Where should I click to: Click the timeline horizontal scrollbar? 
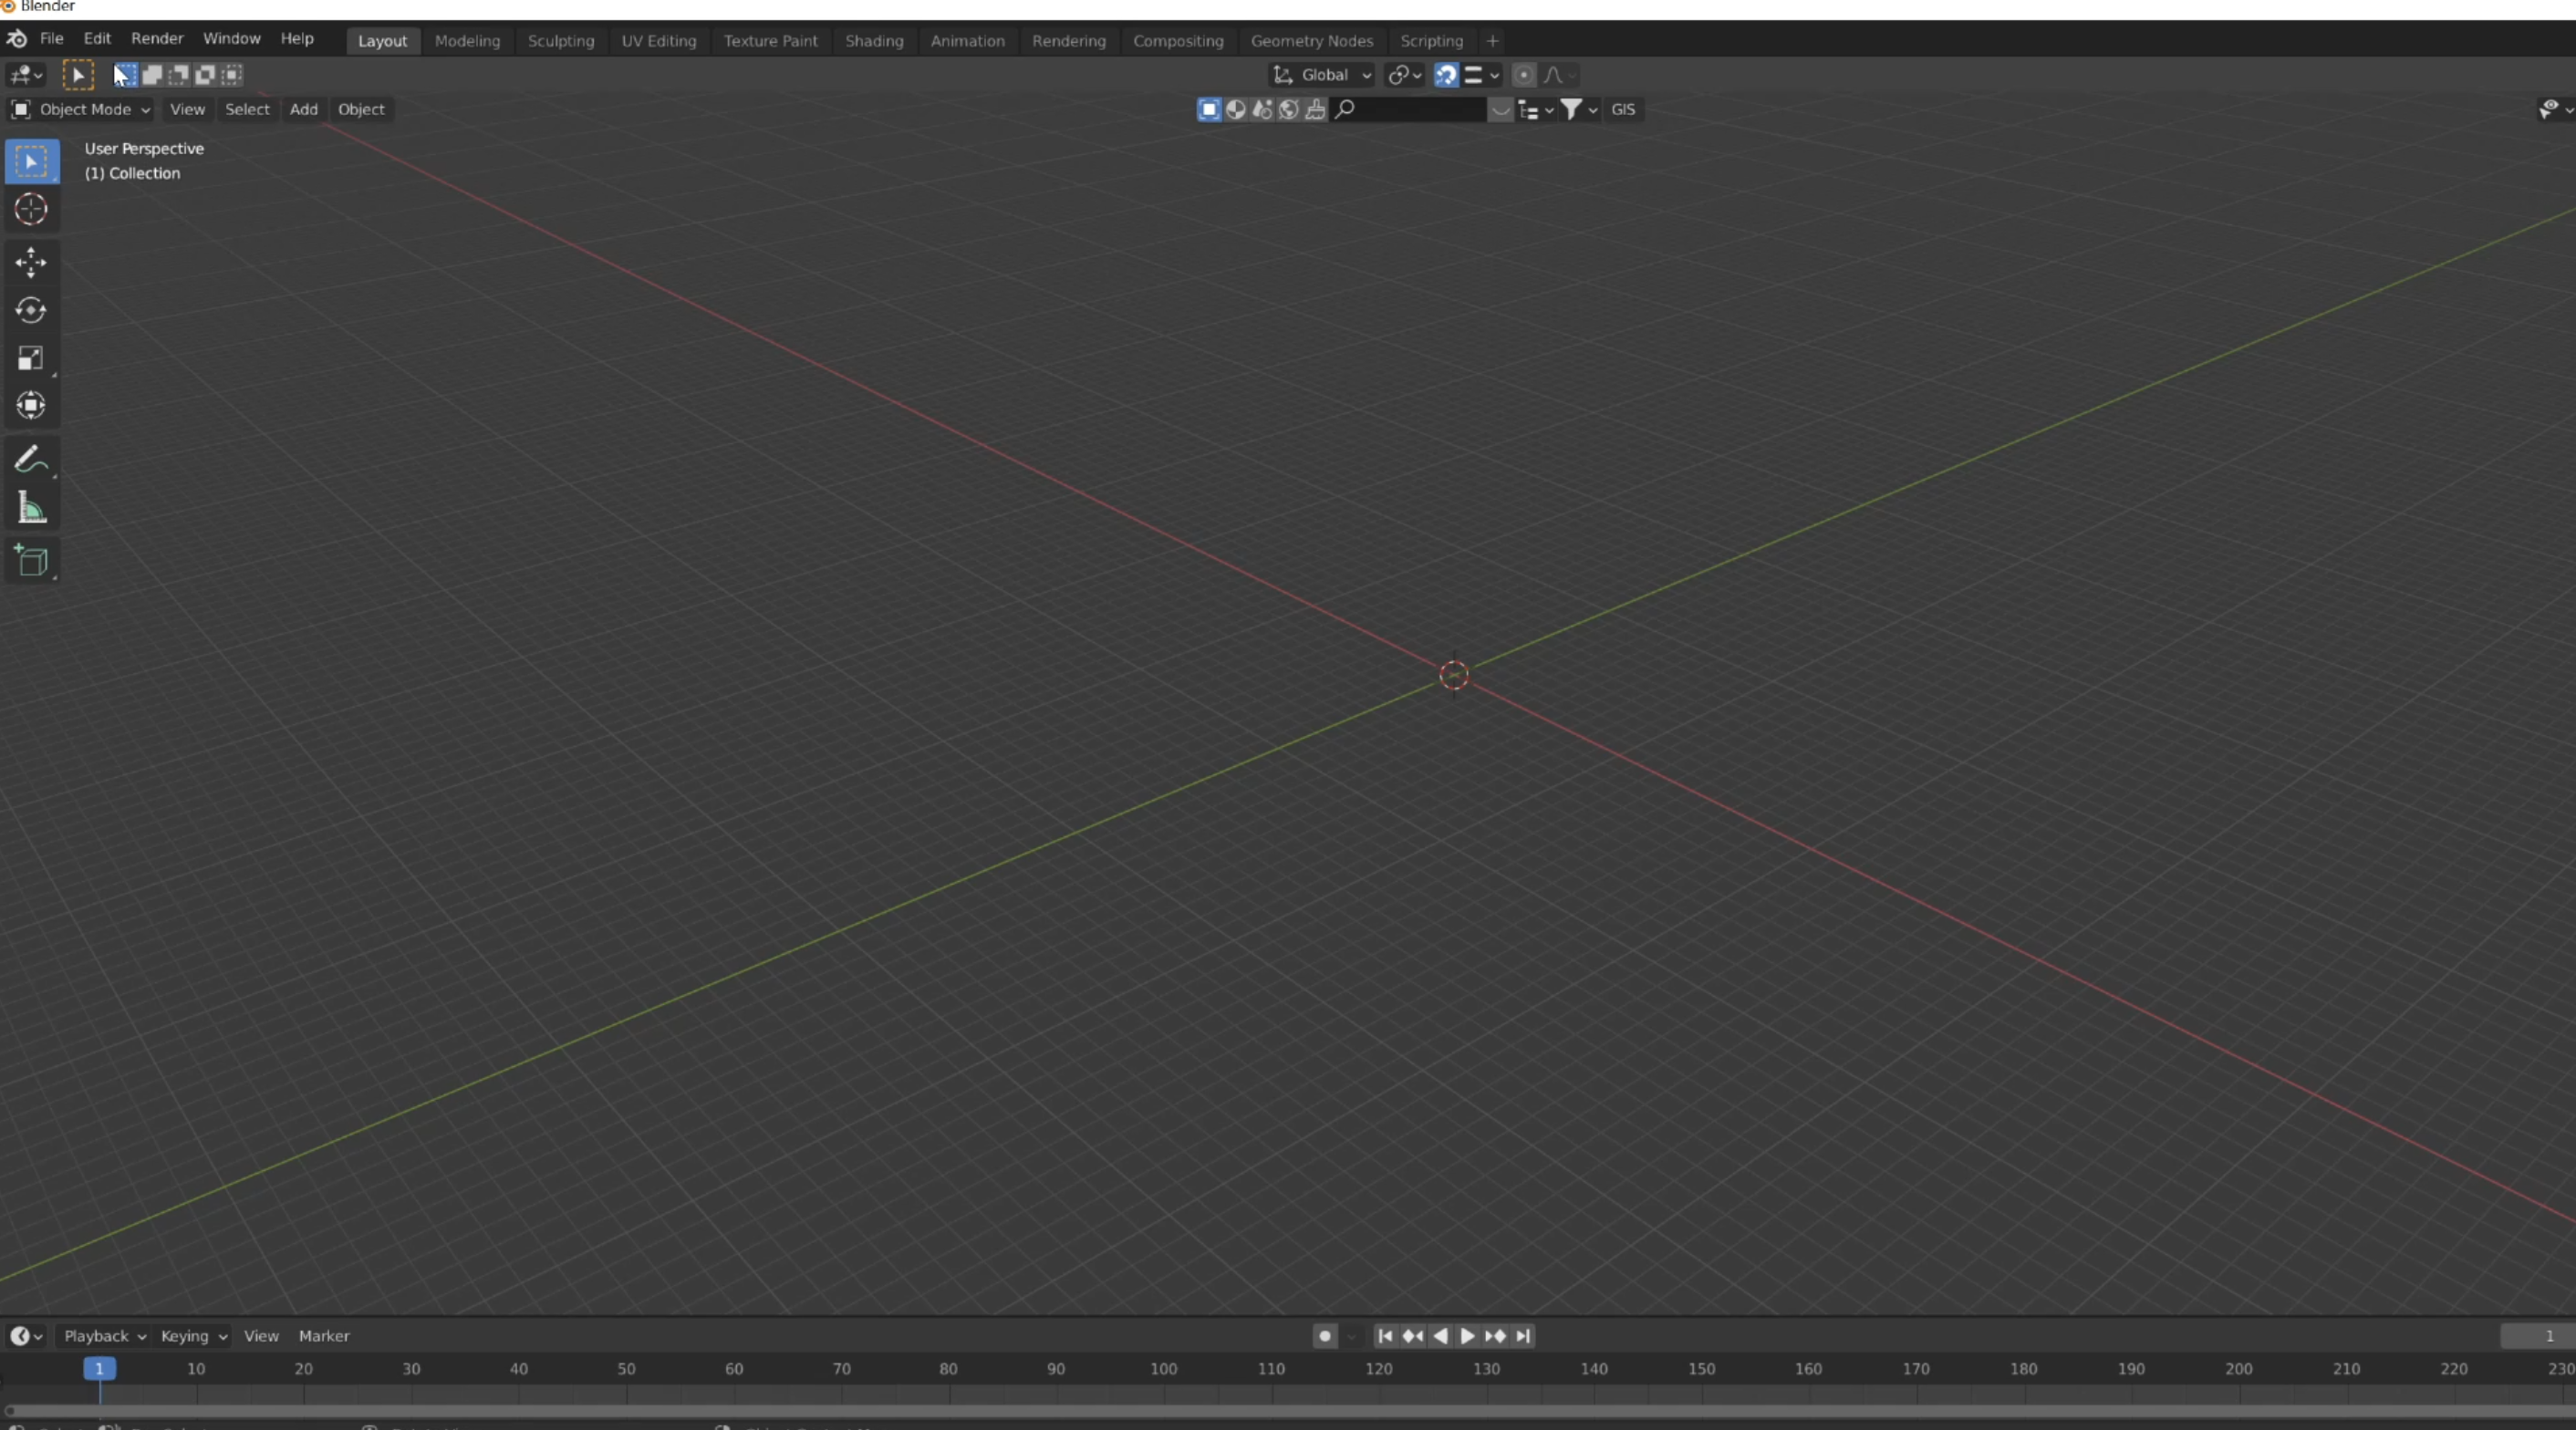(x=1288, y=1411)
